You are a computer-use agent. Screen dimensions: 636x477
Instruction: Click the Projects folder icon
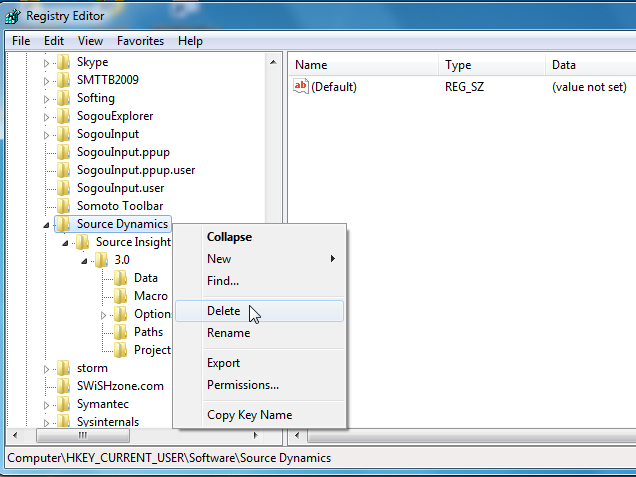(x=120, y=350)
